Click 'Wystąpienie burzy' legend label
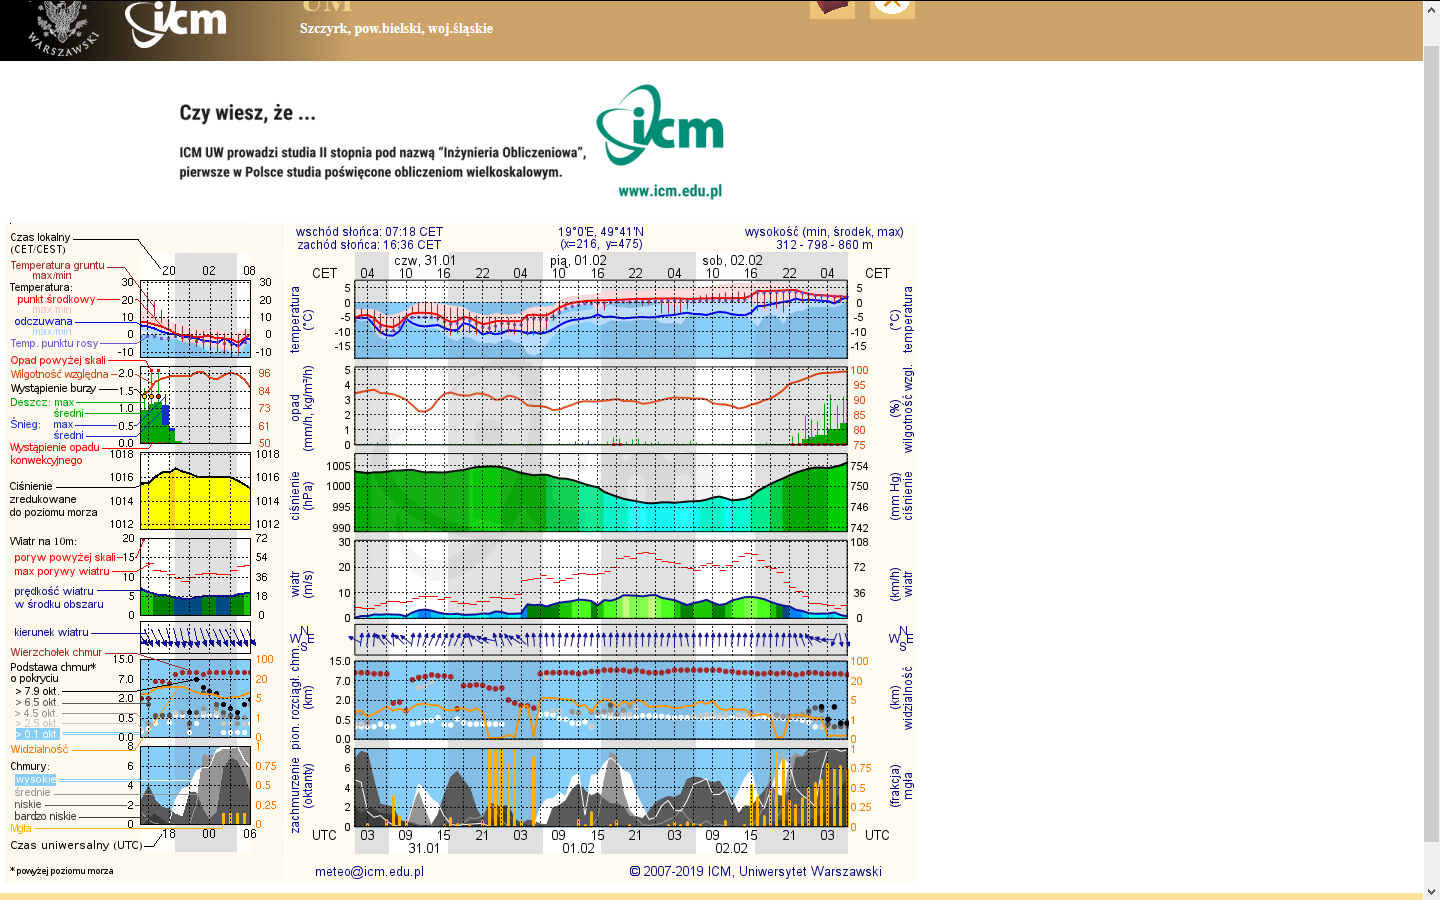 [53, 388]
